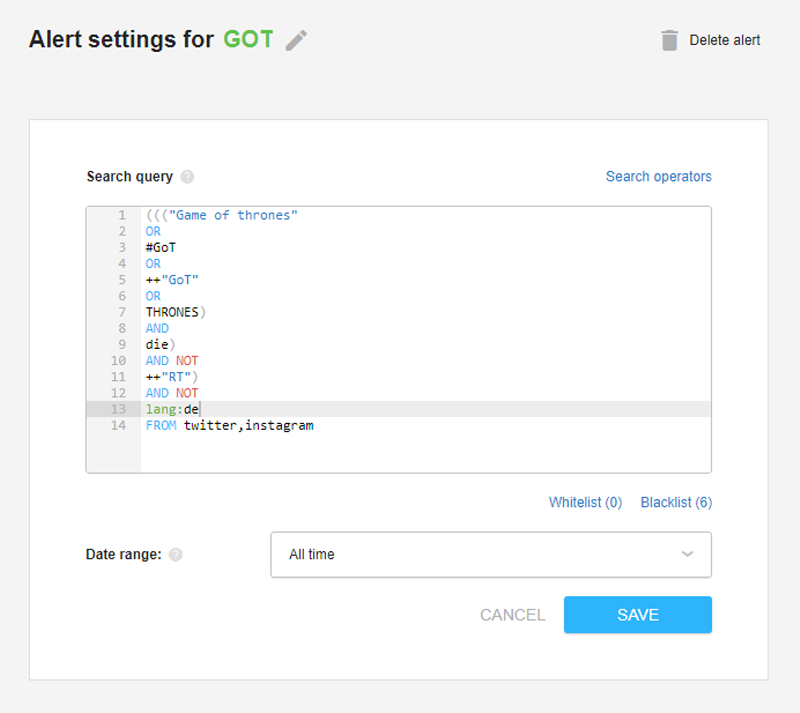Click empty area below line 14 in editor
The image size is (800, 713).
426,453
